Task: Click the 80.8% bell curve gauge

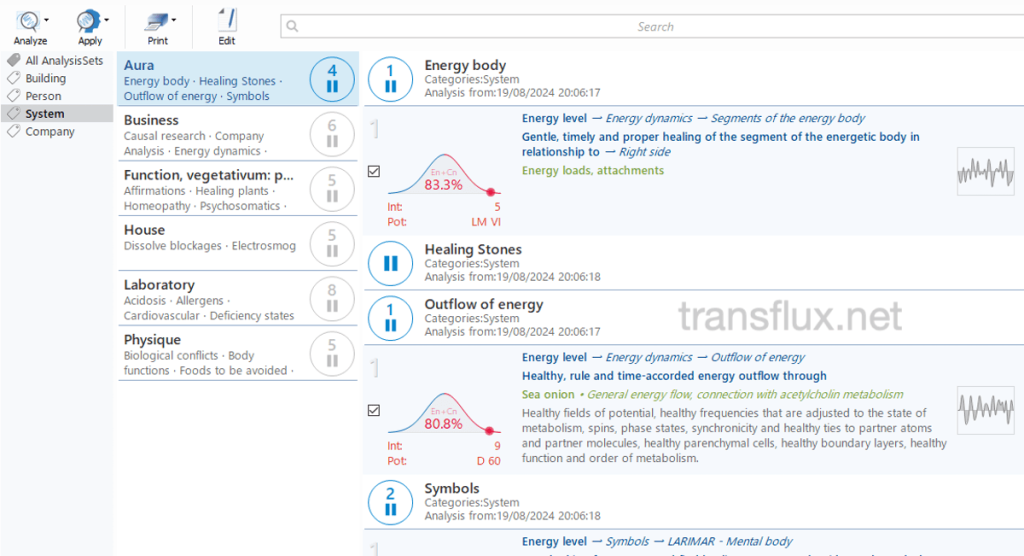Action: click(x=443, y=415)
